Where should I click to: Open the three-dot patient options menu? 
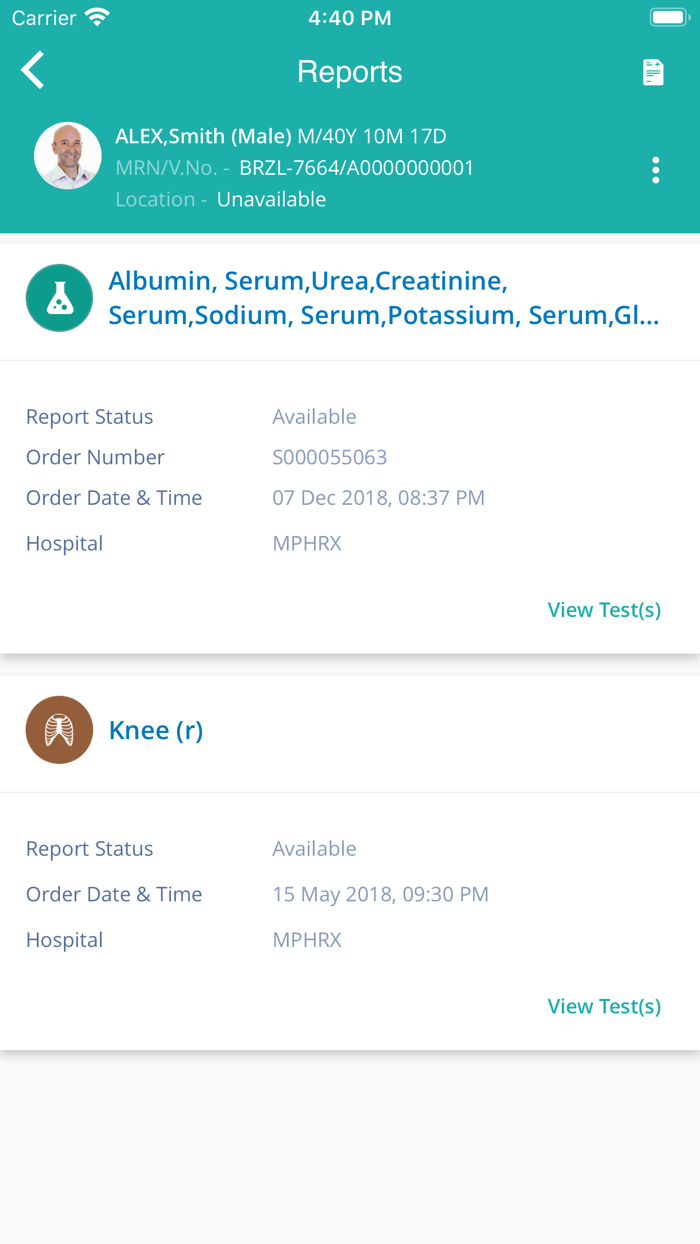point(655,170)
